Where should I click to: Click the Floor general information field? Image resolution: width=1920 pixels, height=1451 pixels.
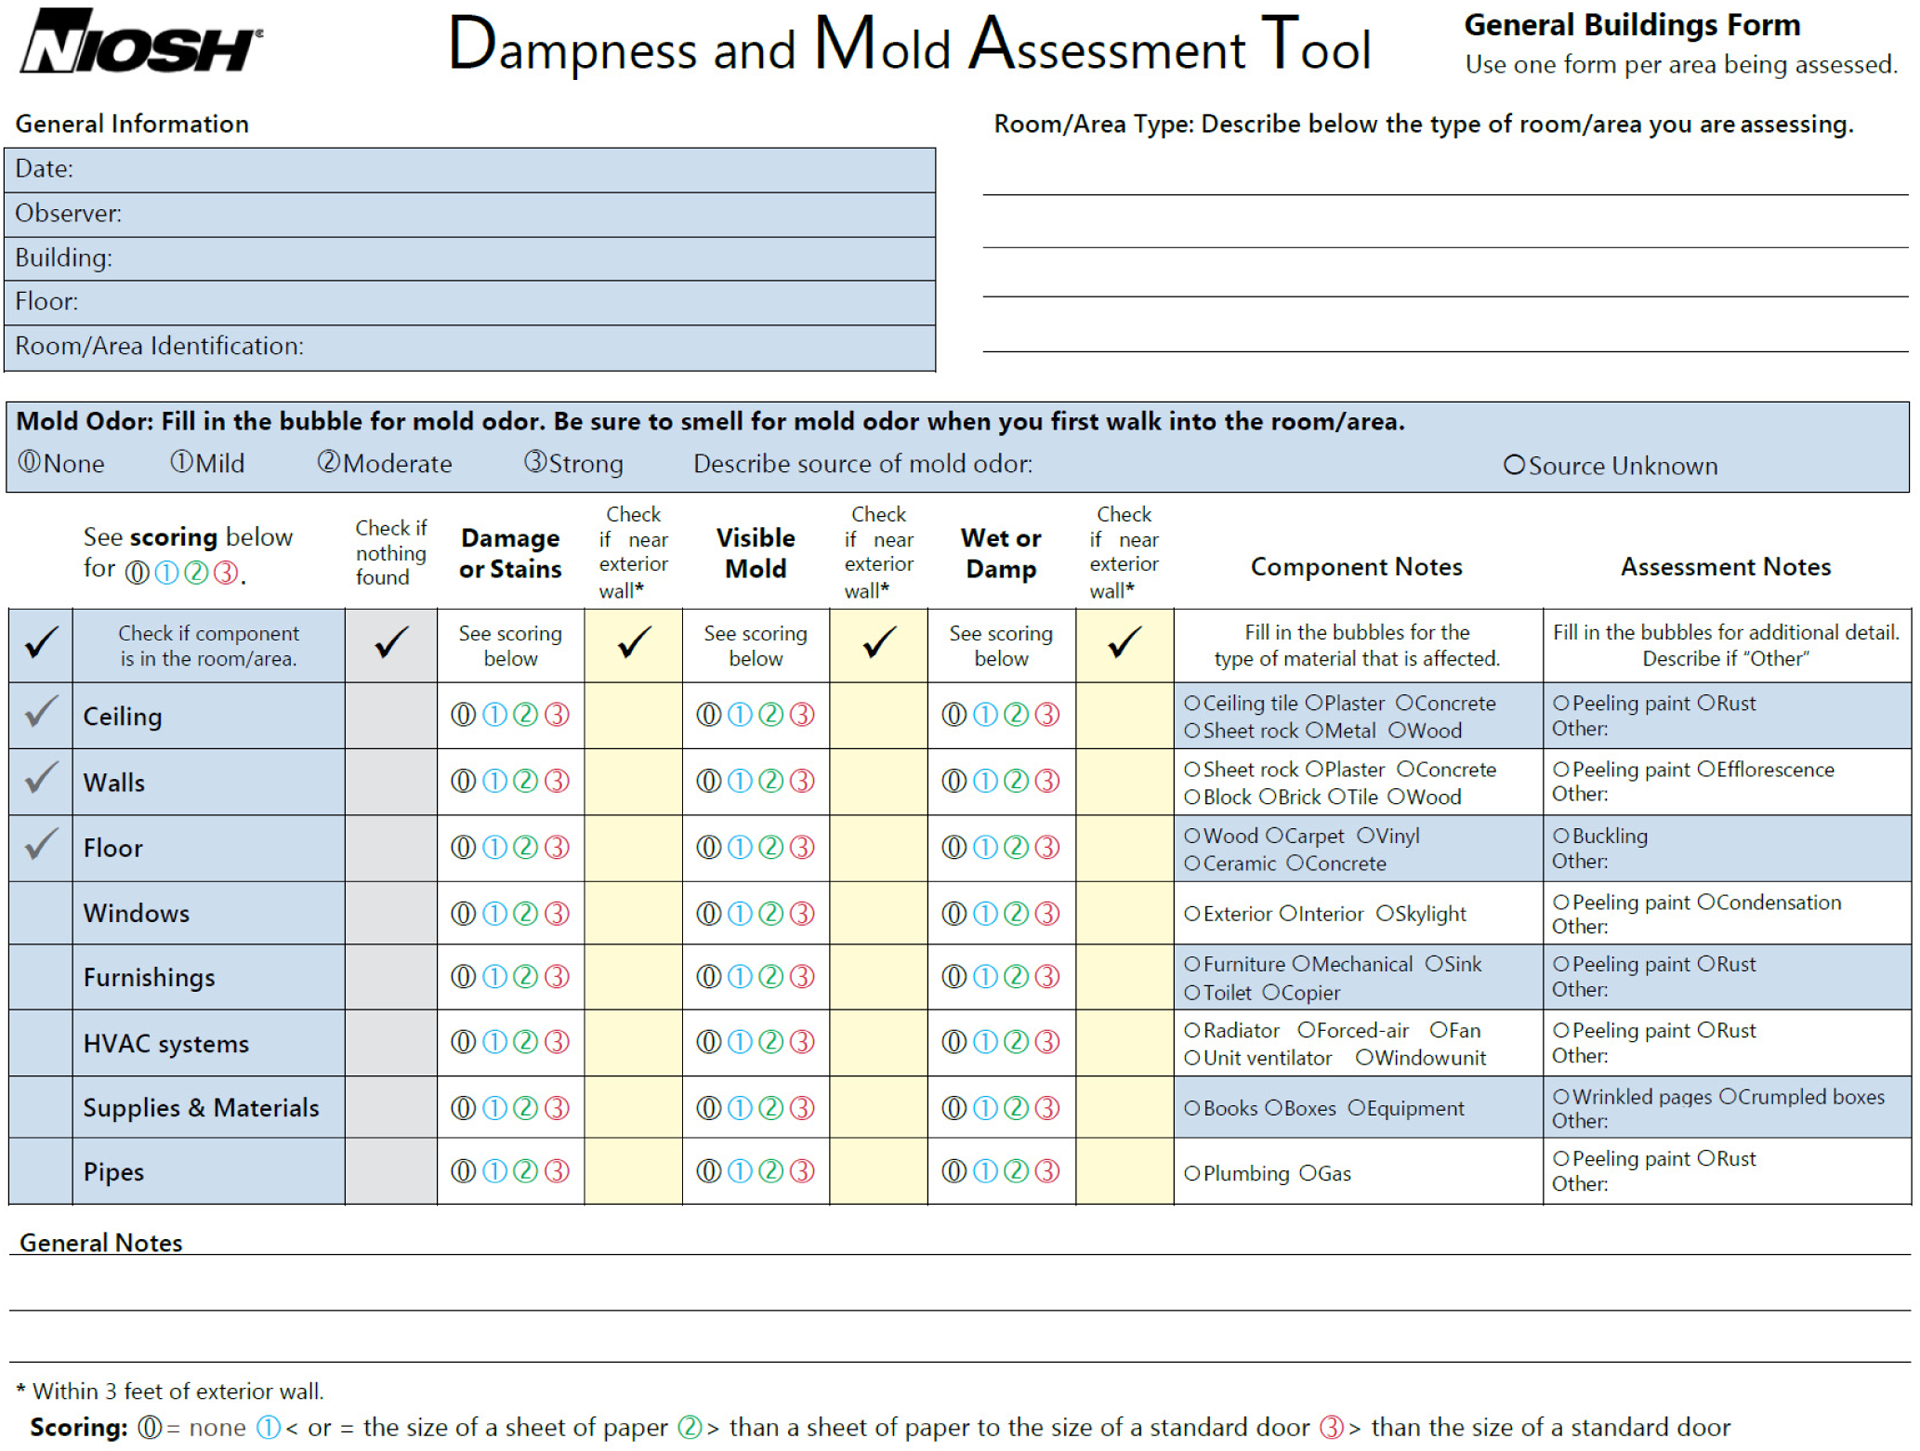pyautogui.click(x=470, y=302)
